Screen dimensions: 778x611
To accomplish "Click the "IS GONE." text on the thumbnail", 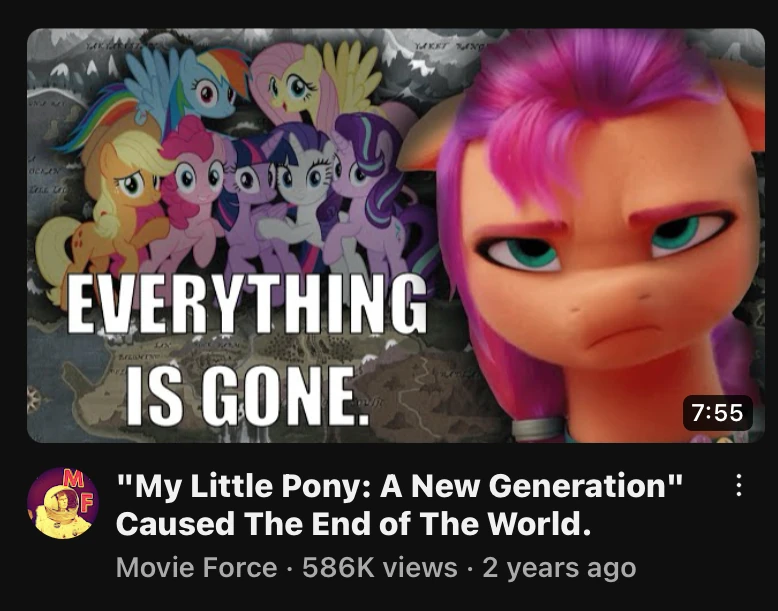I will (248, 396).
